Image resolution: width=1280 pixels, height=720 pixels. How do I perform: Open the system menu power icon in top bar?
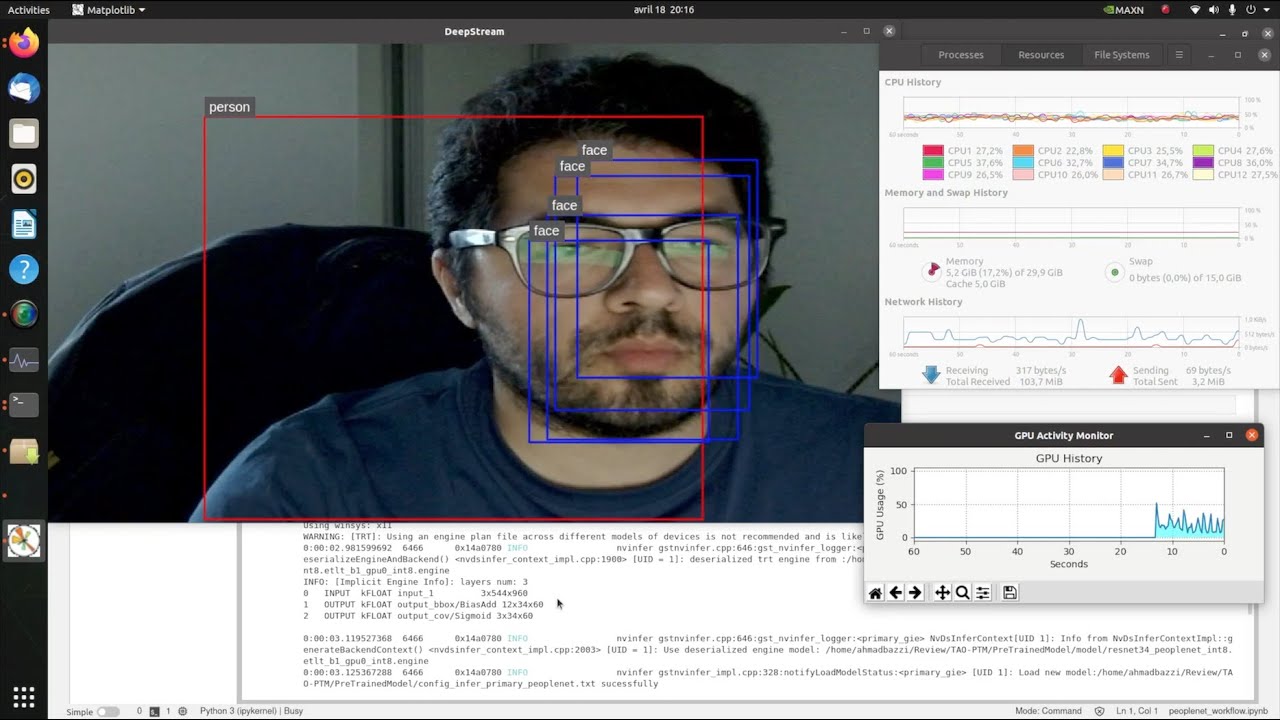click(x=1250, y=10)
